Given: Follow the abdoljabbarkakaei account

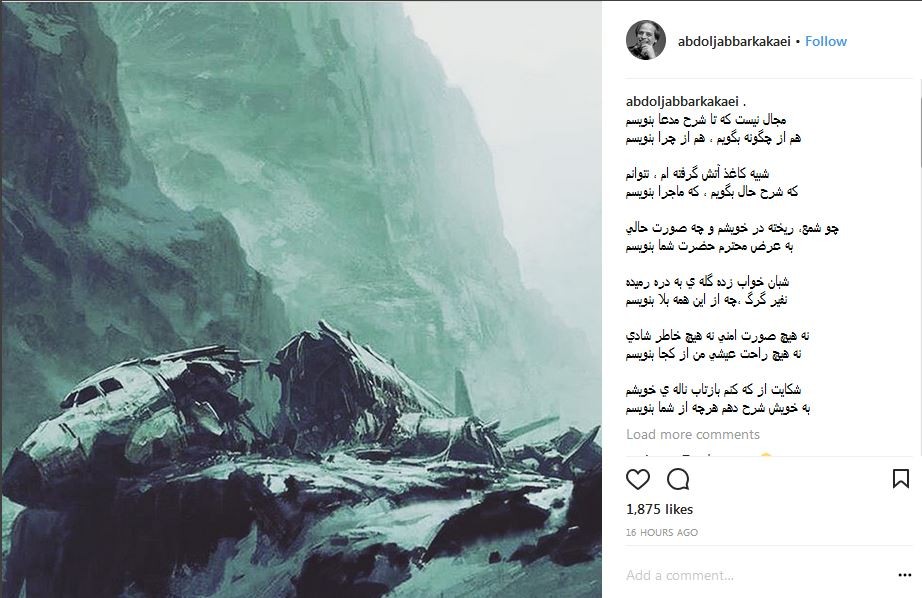Looking at the screenshot, I should (x=826, y=41).
